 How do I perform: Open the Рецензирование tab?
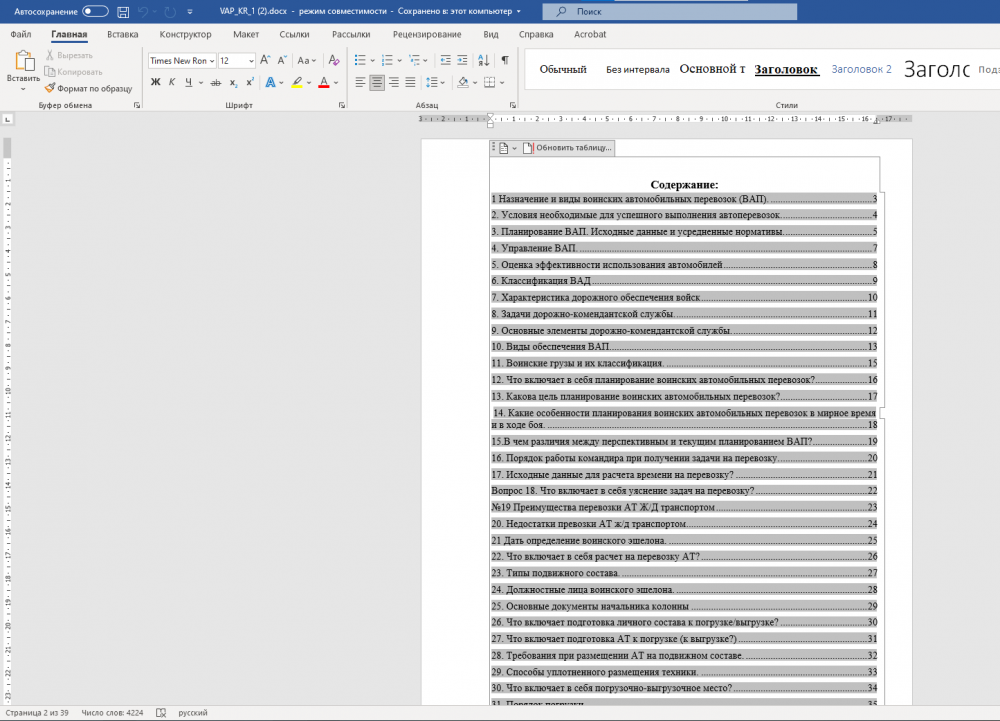(427, 34)
